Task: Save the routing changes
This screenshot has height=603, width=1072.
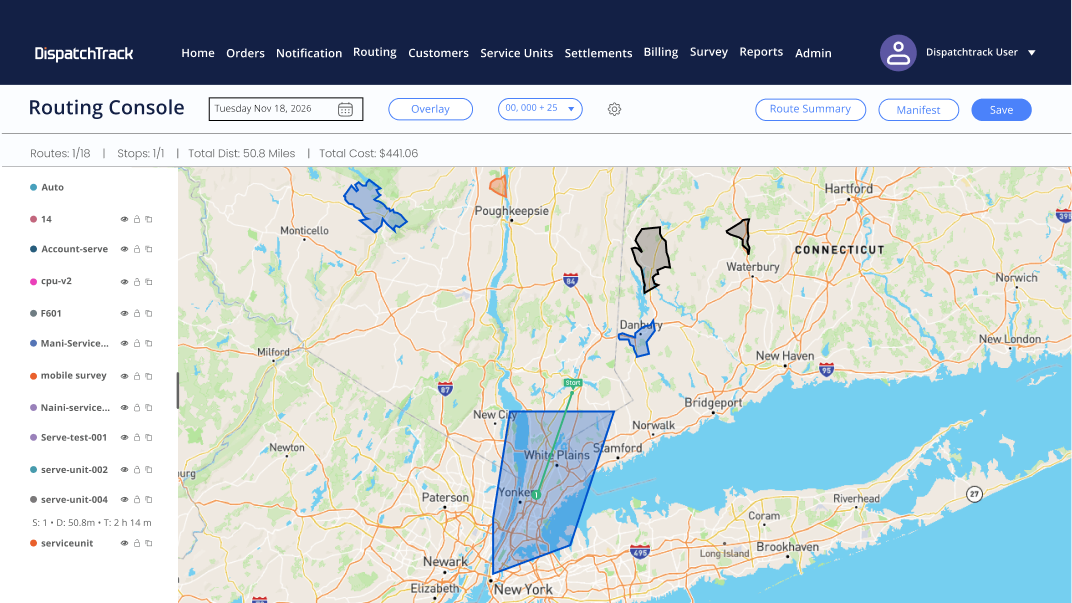Action: pos(1001,109)
